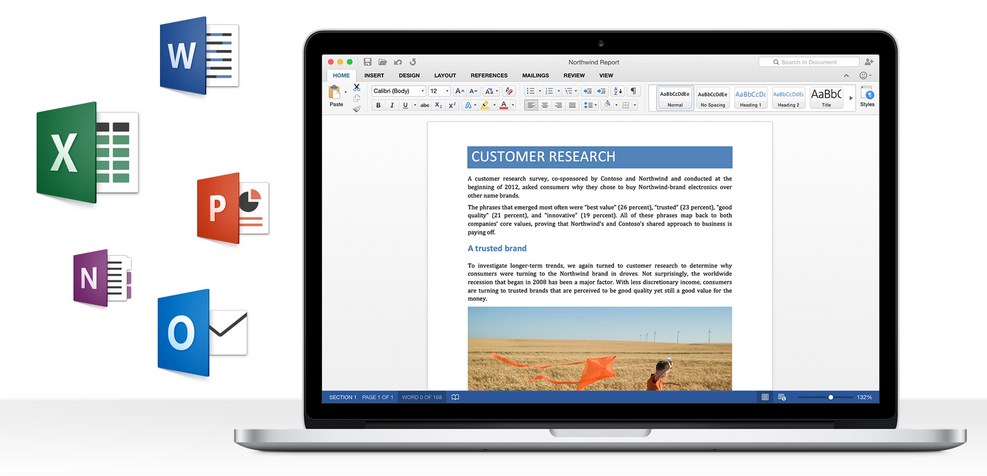Cut selection with scissors icon
The width and height of the screenshot is (987, 476).
click(x=357, y=88)
